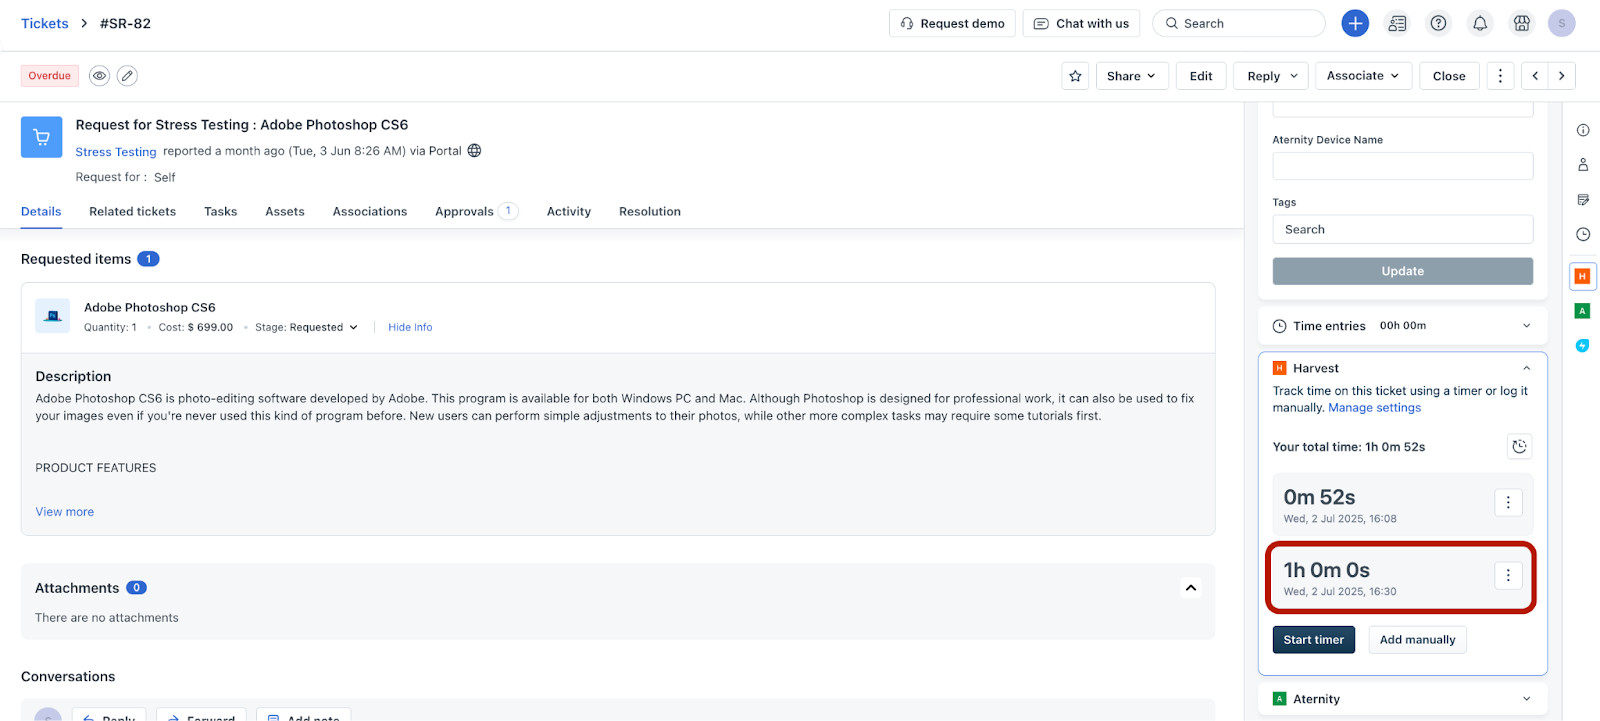Switch to the Details tab
1600x721 pixels.
[x=41, y=212]
